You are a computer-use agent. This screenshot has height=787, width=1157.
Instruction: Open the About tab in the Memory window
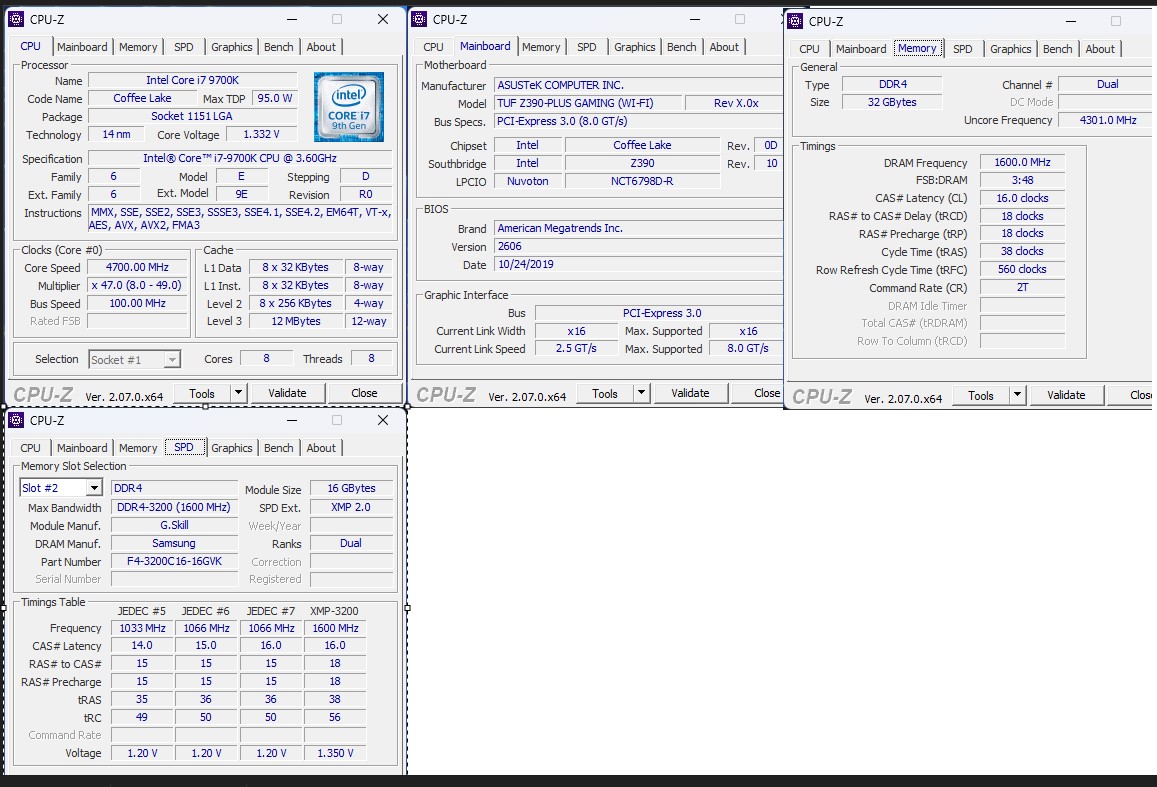[1100, 49]
